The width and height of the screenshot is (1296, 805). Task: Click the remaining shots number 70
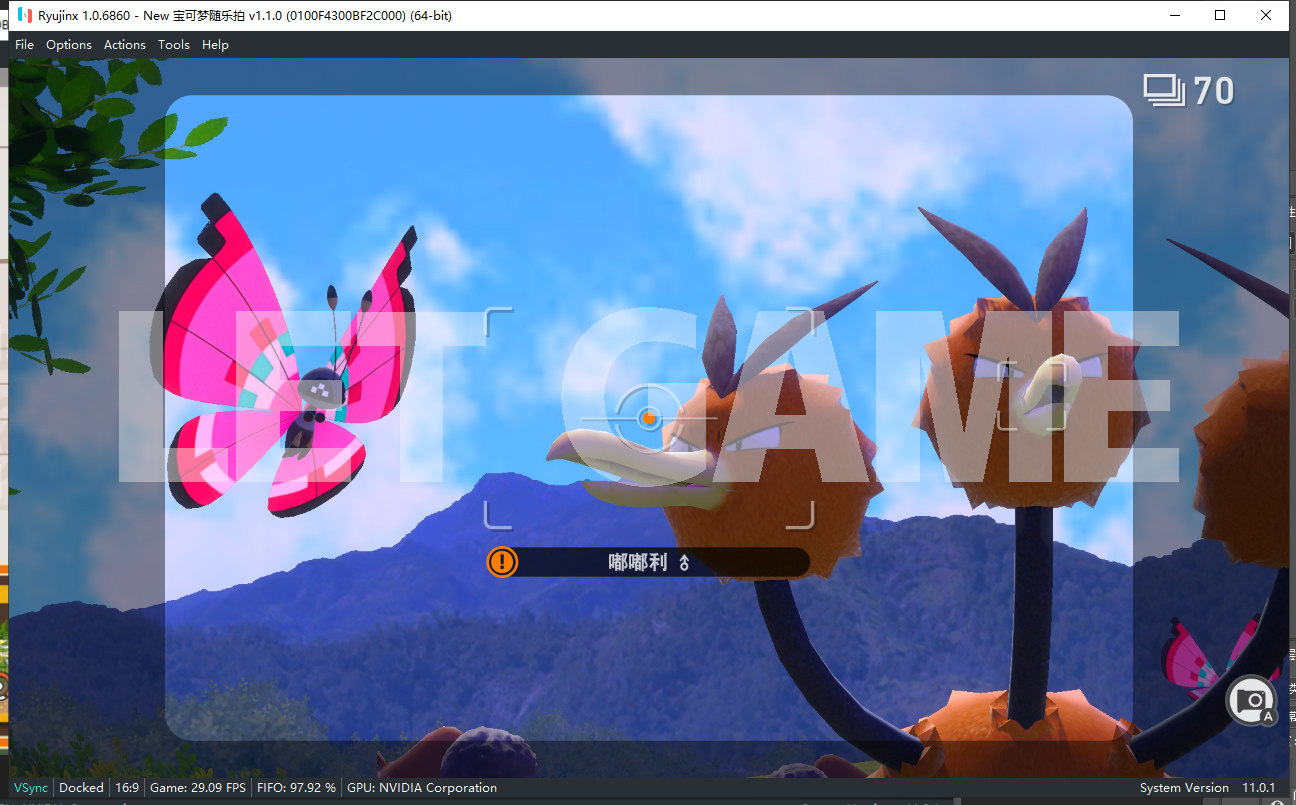tap(1214, 92)
